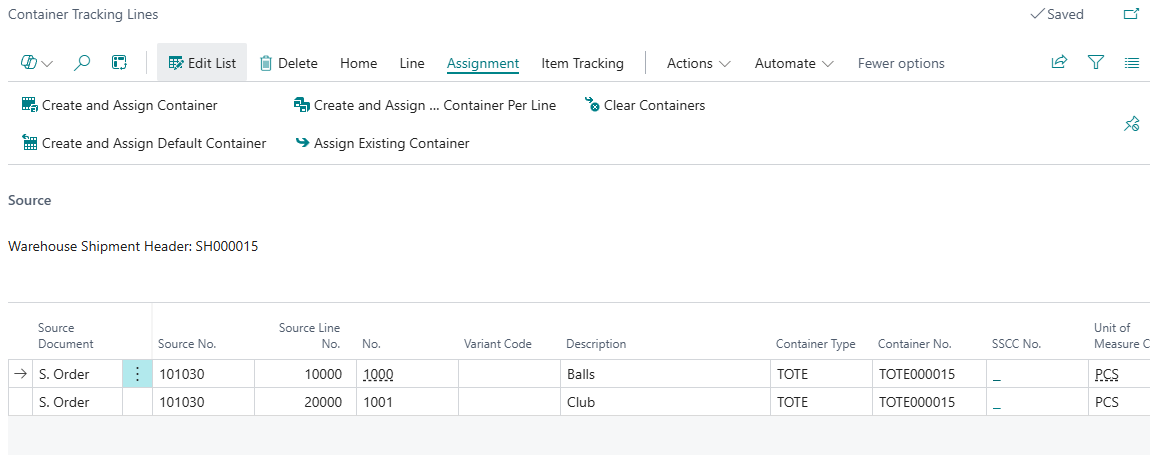Open row options for first S. Order

point(137,374)
